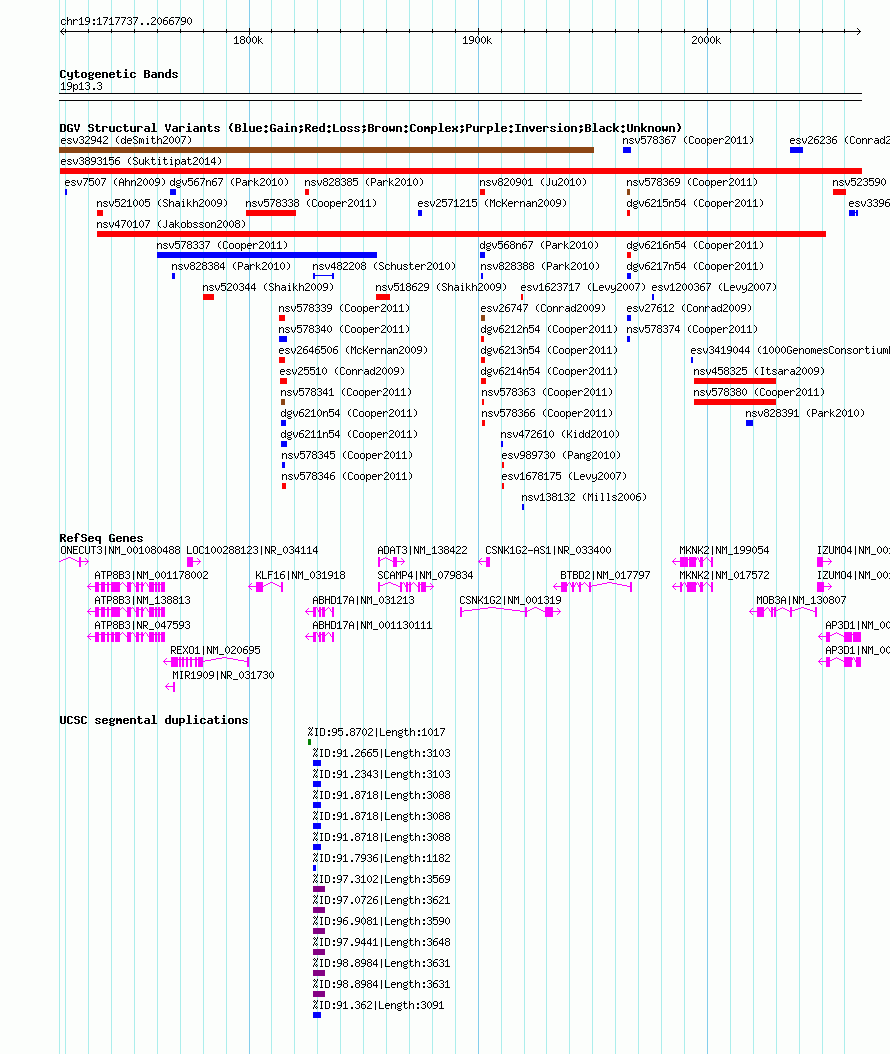Open esv1623717 (Levy2007) label
This screenshot has width=890, height=1054.
point(583,287)
